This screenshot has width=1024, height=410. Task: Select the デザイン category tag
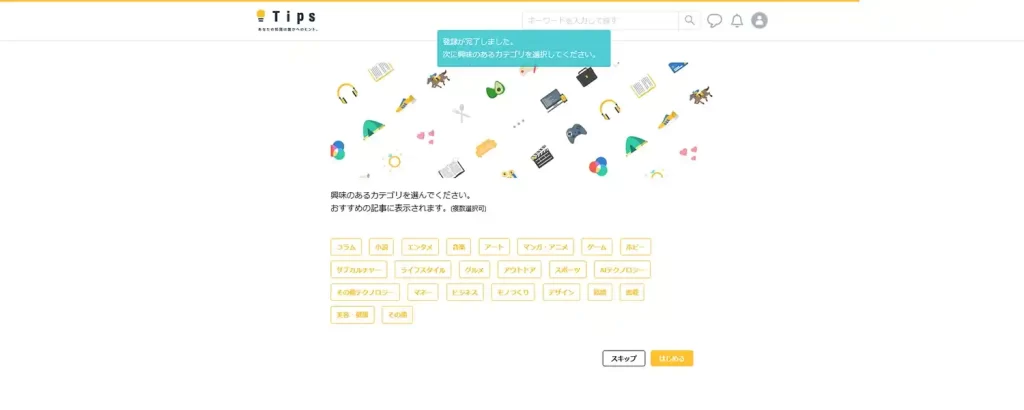[x=562, y=292]
